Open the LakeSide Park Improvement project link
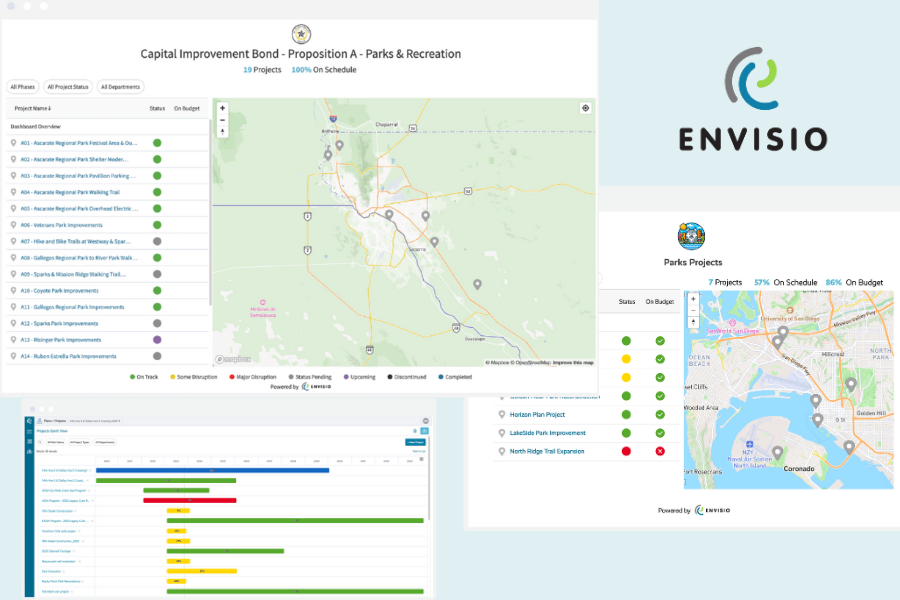 (x=547, y=433)
